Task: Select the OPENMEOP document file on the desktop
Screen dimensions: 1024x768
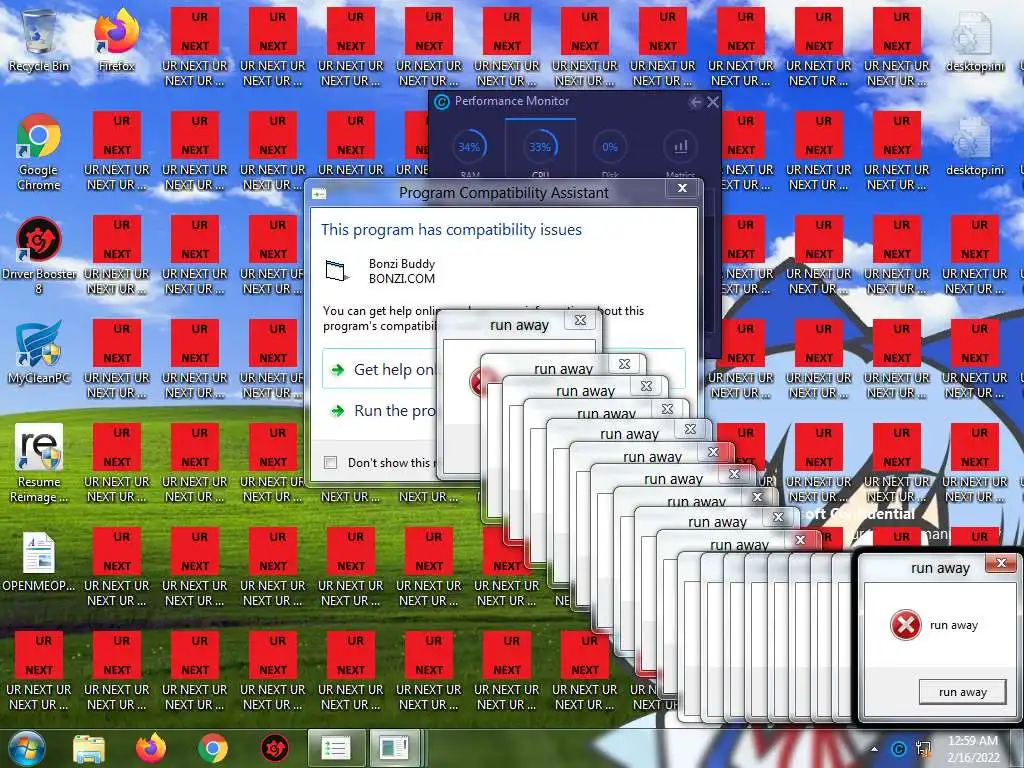Action: [39, 562]
